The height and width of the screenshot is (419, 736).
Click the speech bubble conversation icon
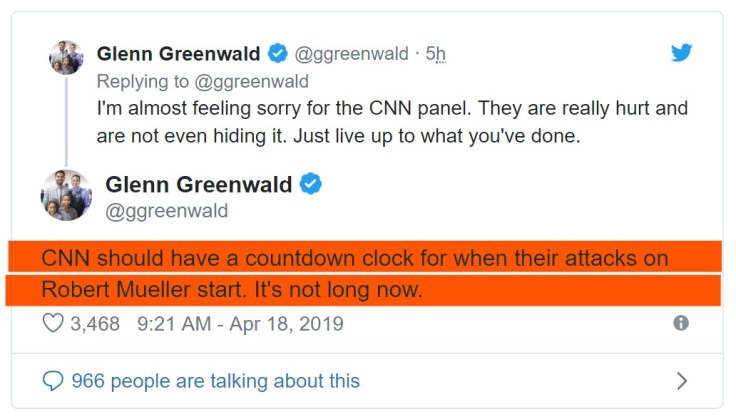pyautogui.click(x=53, y=381)
